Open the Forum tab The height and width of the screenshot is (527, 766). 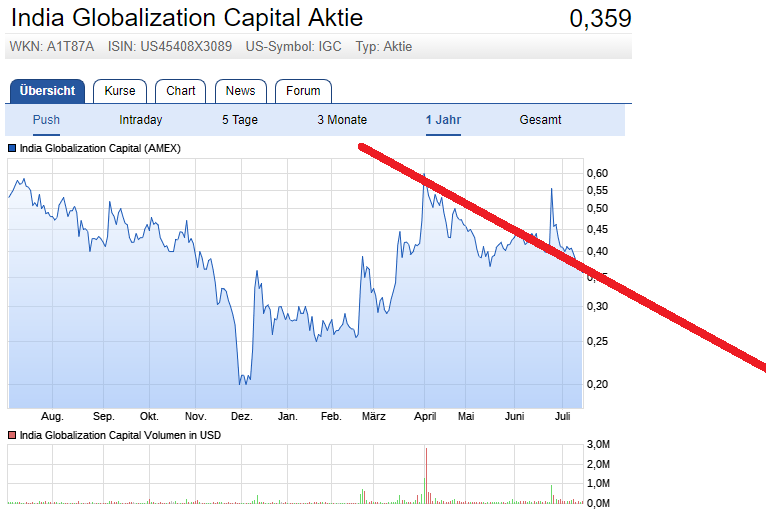point(303,91)
